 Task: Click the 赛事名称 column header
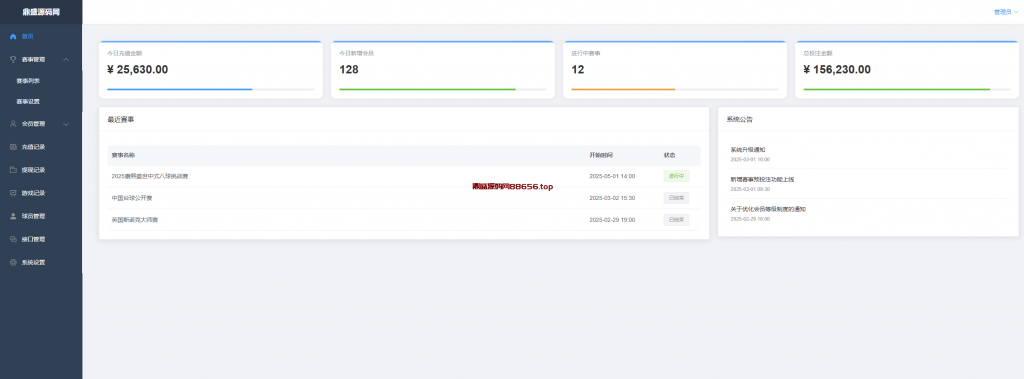(123, 156)
